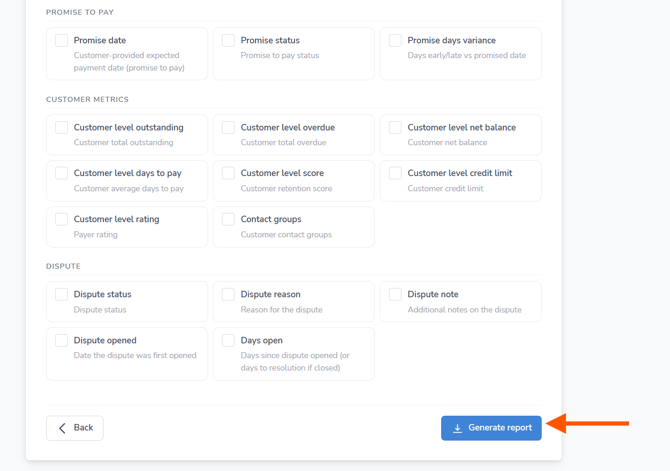
Task: Enable the Promise date checkbox
Action: tap(62, 41)
